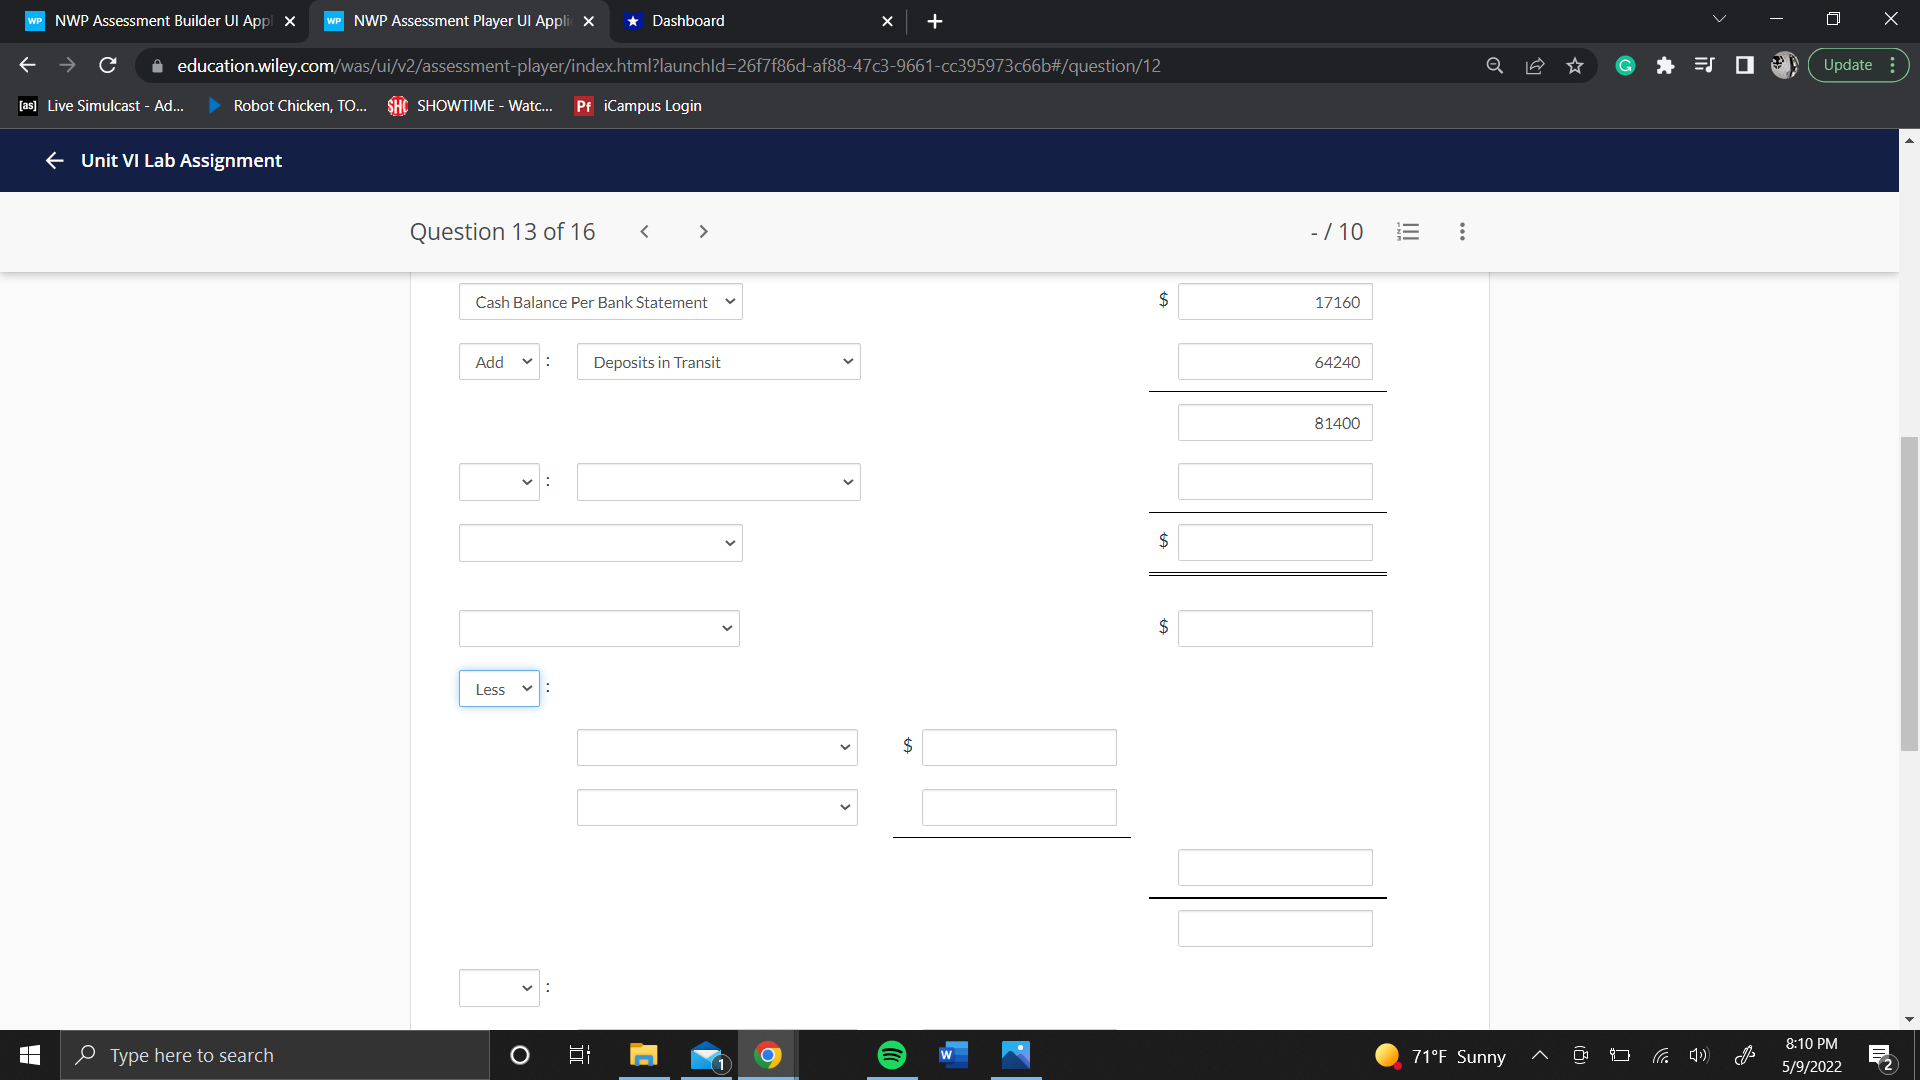Open the Grammarly extension icon
Image resolution: width=1920 pixels, height=1080 pixels.
[x=1624, y=65]
